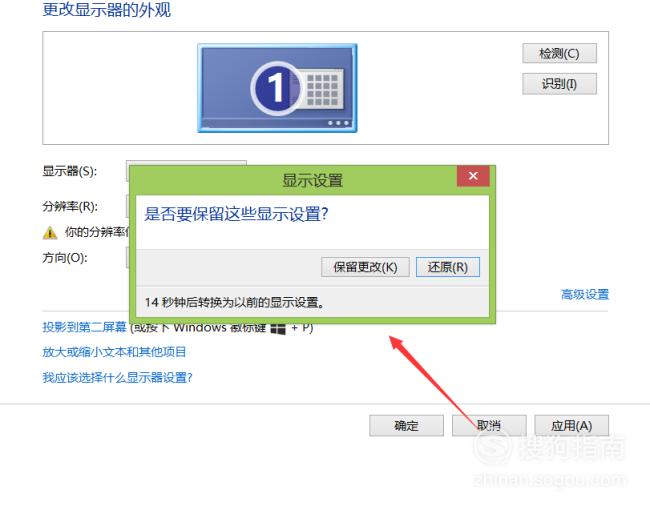650x514 pixels.
Task: Open the 高级设置 advanced settings link
Action: [x=585, y=294]
